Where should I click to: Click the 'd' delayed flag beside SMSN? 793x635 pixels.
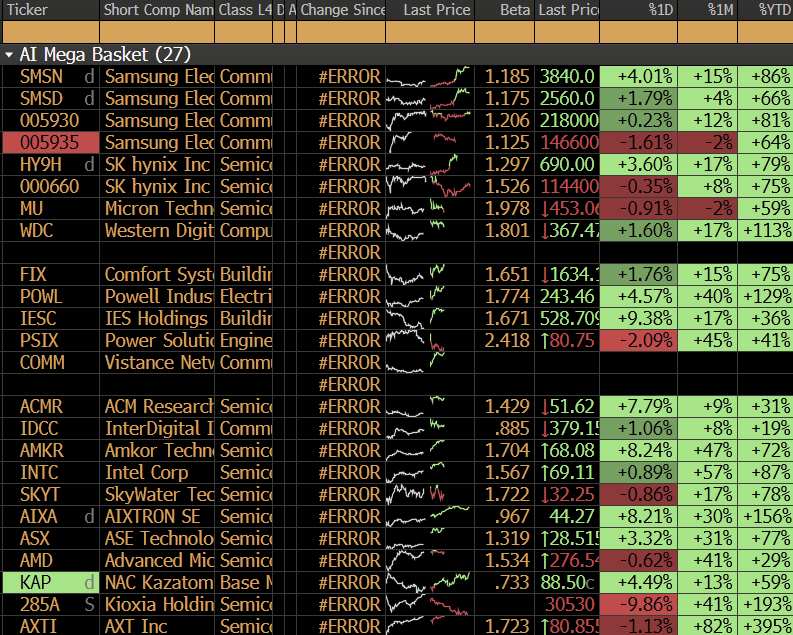pyautogui.click(x=90, y=77)
